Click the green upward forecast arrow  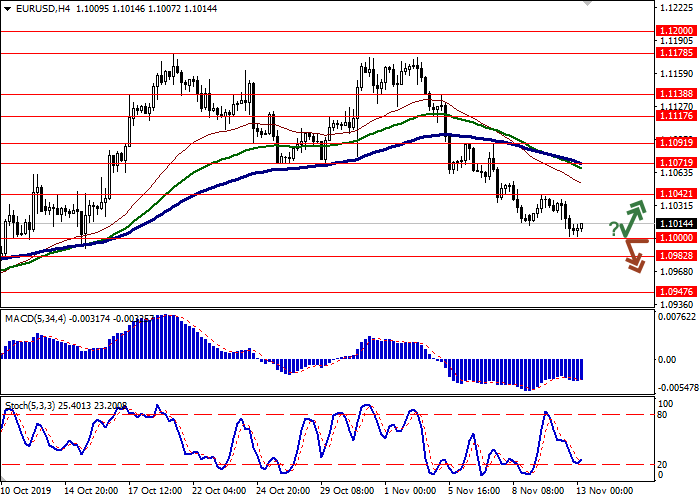click(632, 215)
